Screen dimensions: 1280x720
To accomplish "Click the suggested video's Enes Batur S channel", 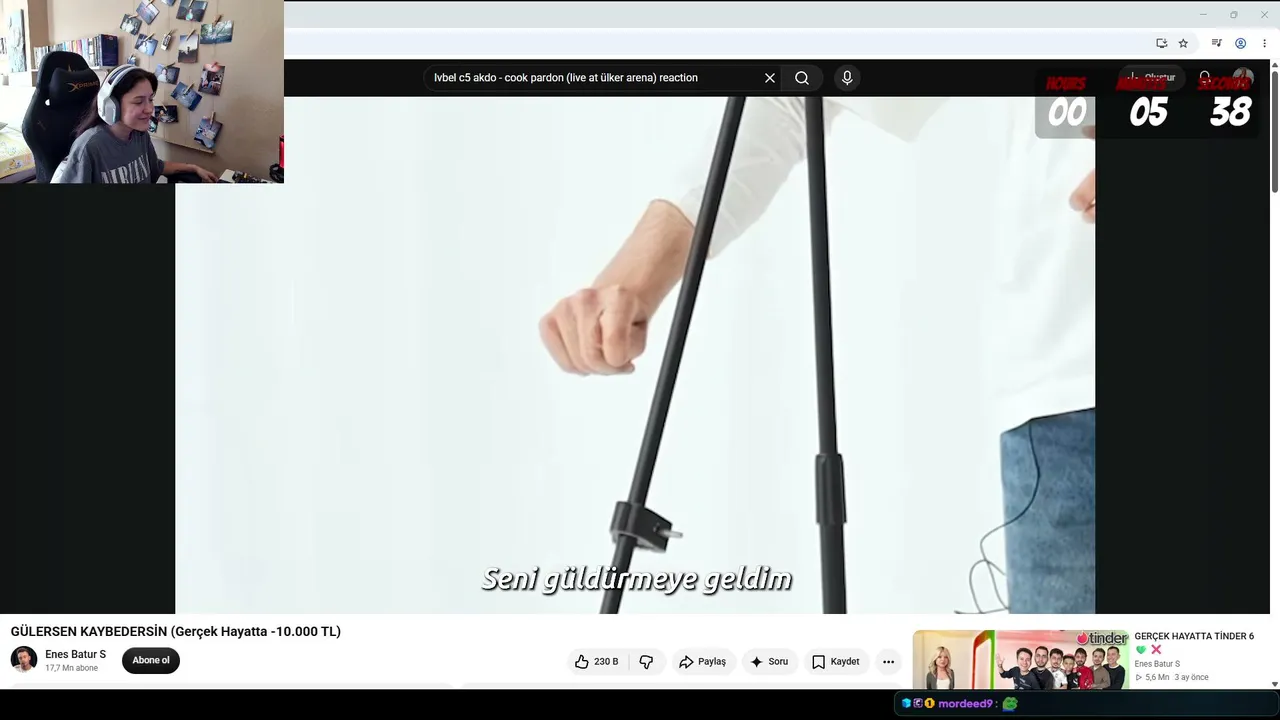I will pos(1157,664).
